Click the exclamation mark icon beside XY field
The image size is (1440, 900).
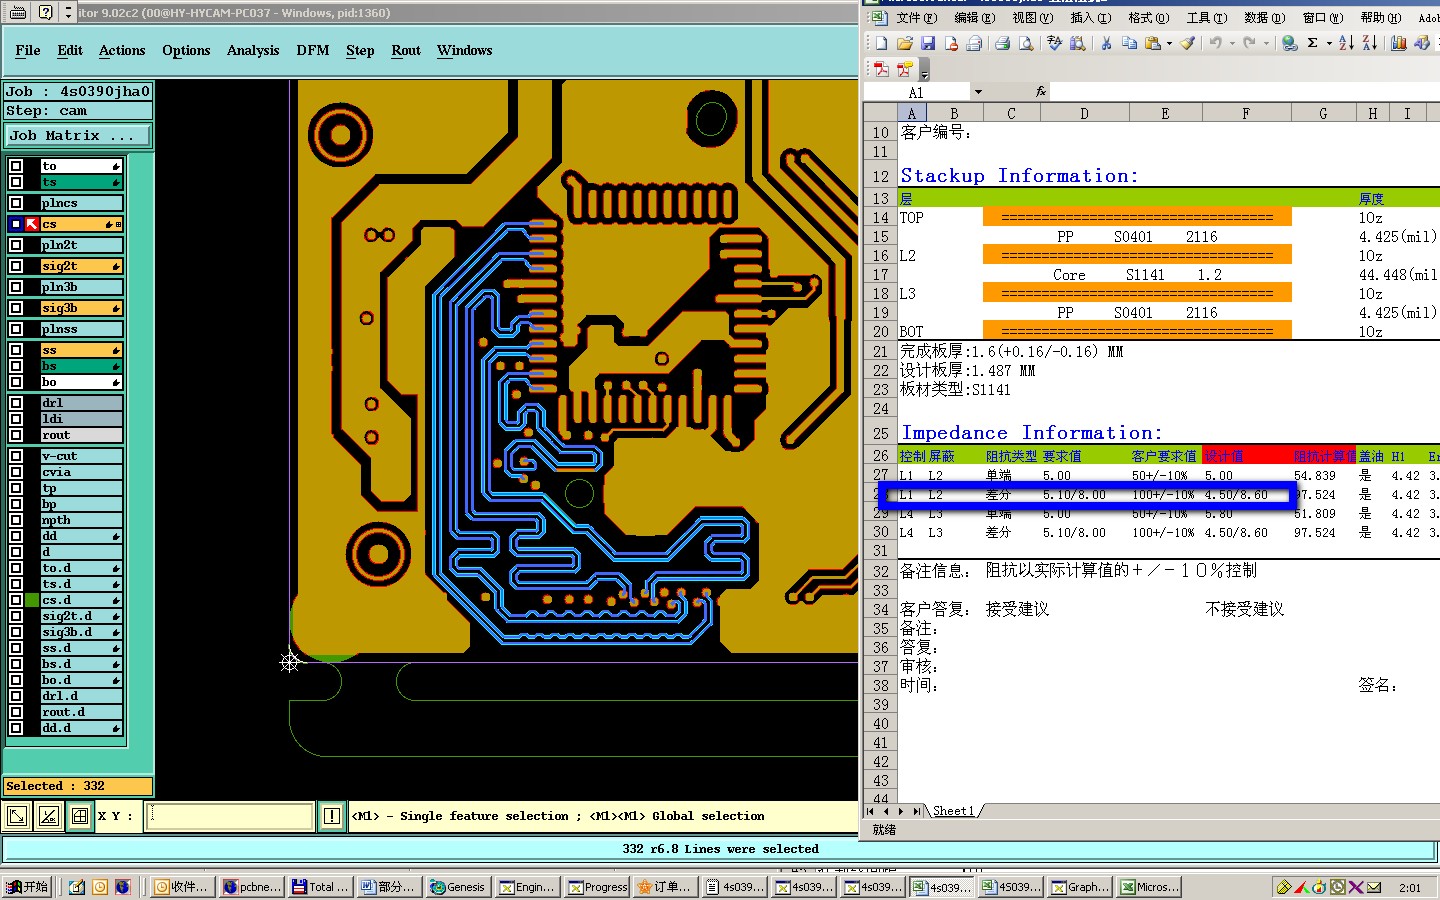click(332, 816)
